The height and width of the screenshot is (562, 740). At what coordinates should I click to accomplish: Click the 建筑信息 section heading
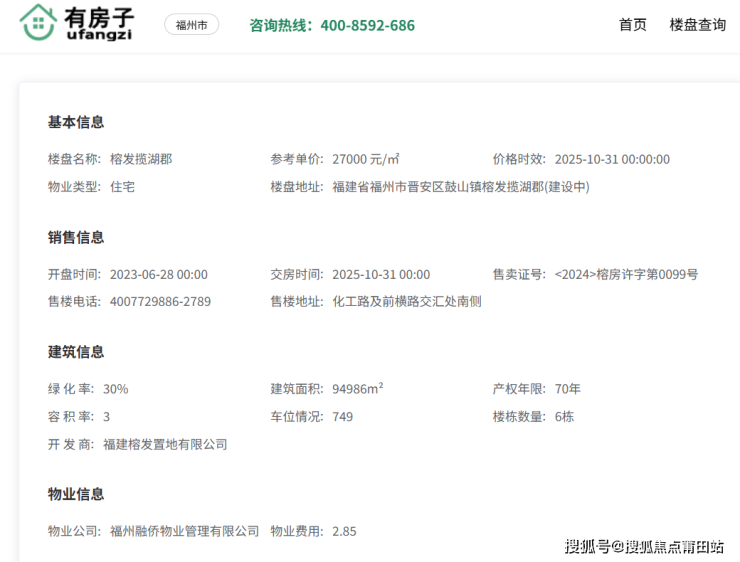pos(76,352)
